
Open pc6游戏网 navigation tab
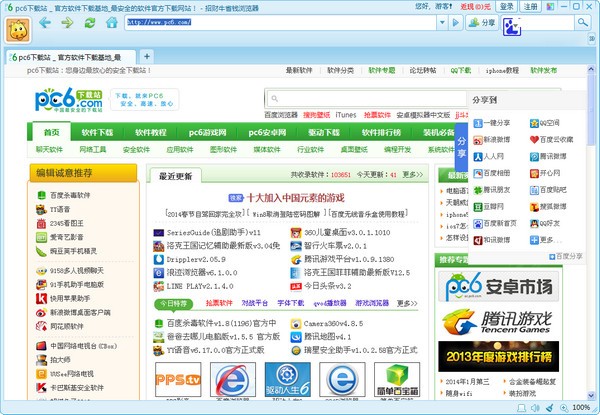[x=207, y=132]
